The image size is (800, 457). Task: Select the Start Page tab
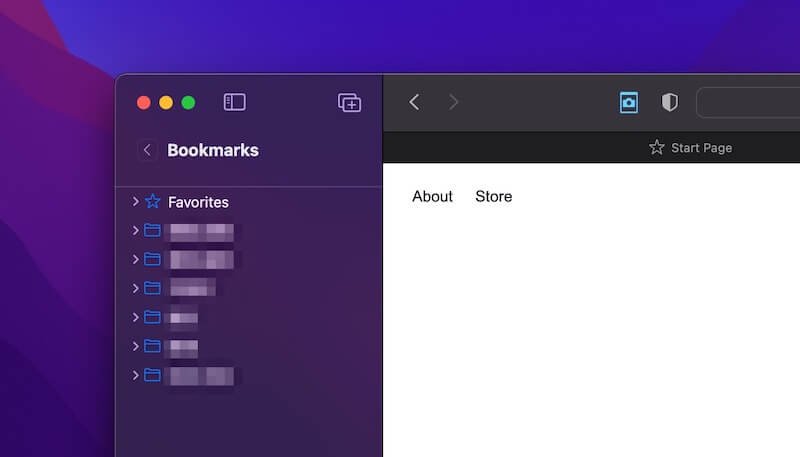pyautogui.click(x=691, y=148)
